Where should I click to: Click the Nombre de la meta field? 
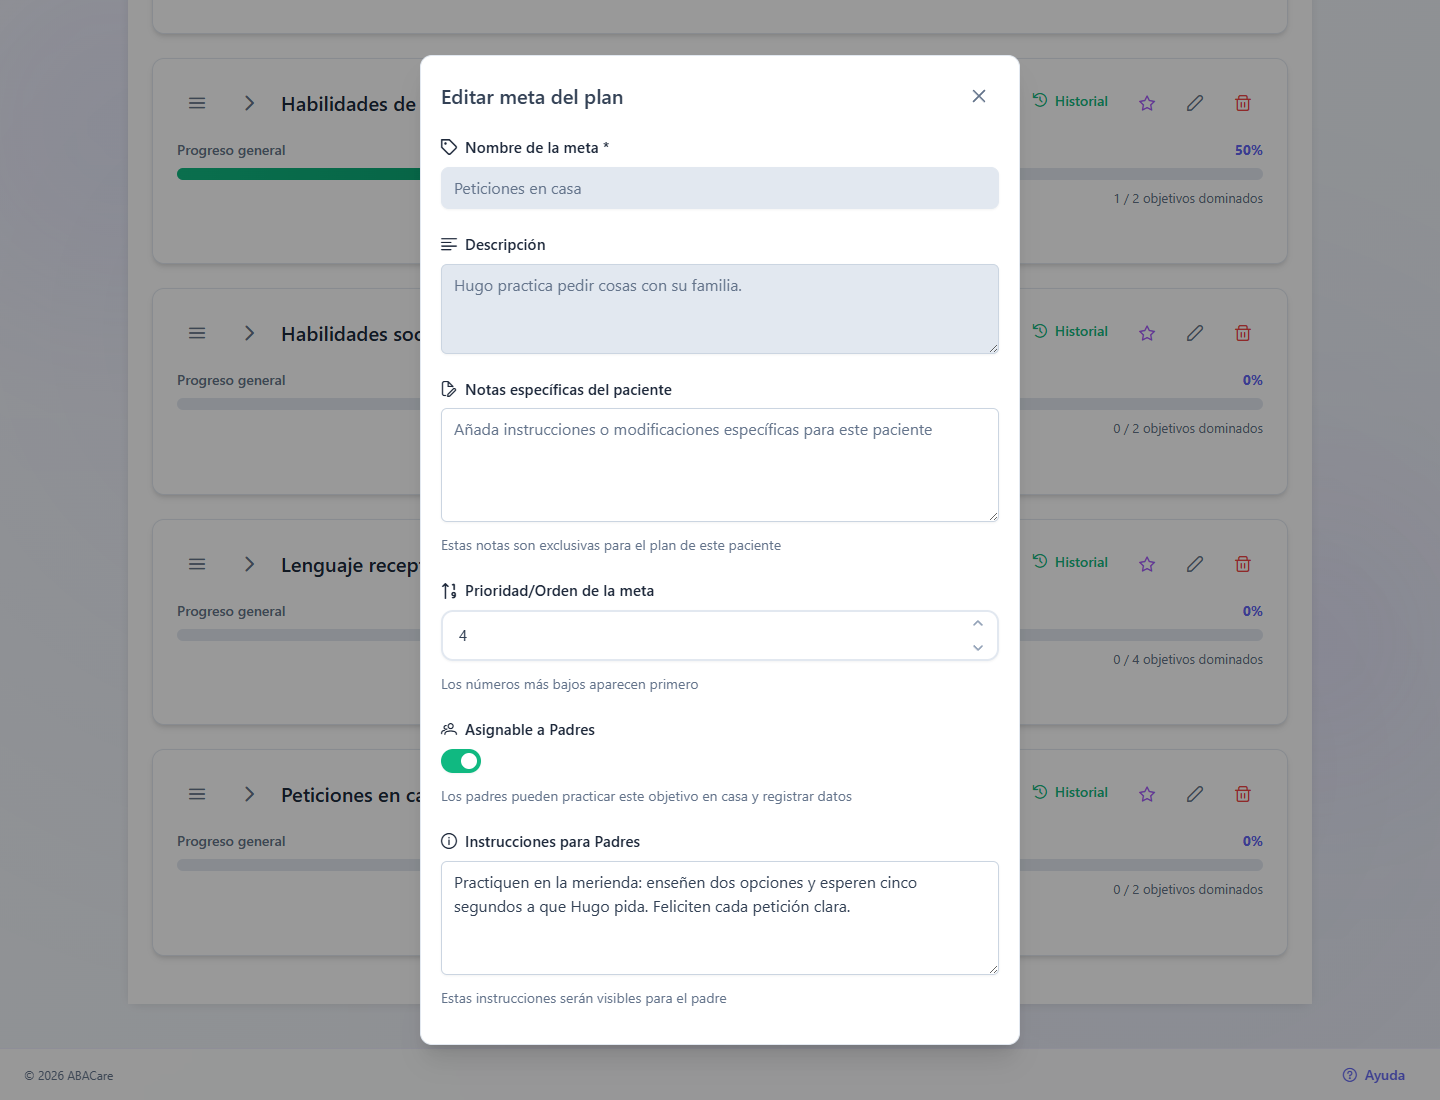point(720,188)
